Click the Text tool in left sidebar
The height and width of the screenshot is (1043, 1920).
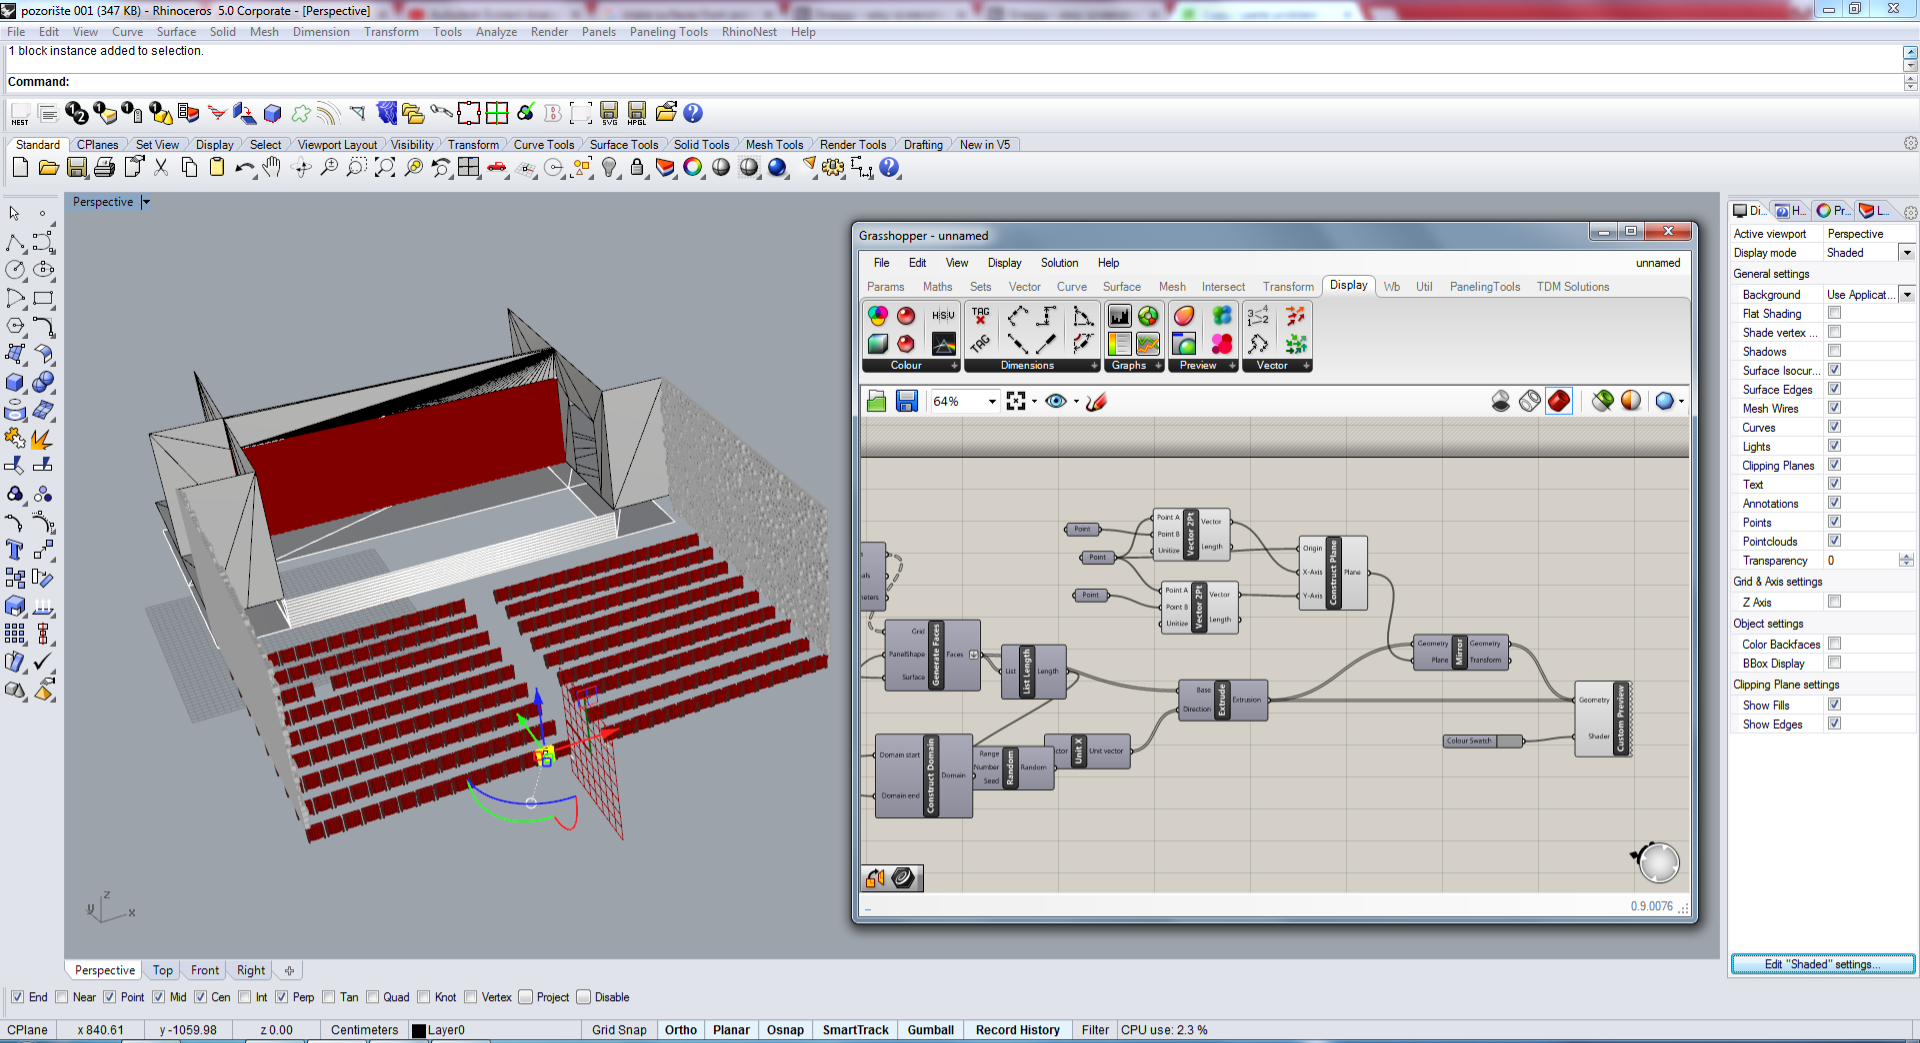point(15,550)
